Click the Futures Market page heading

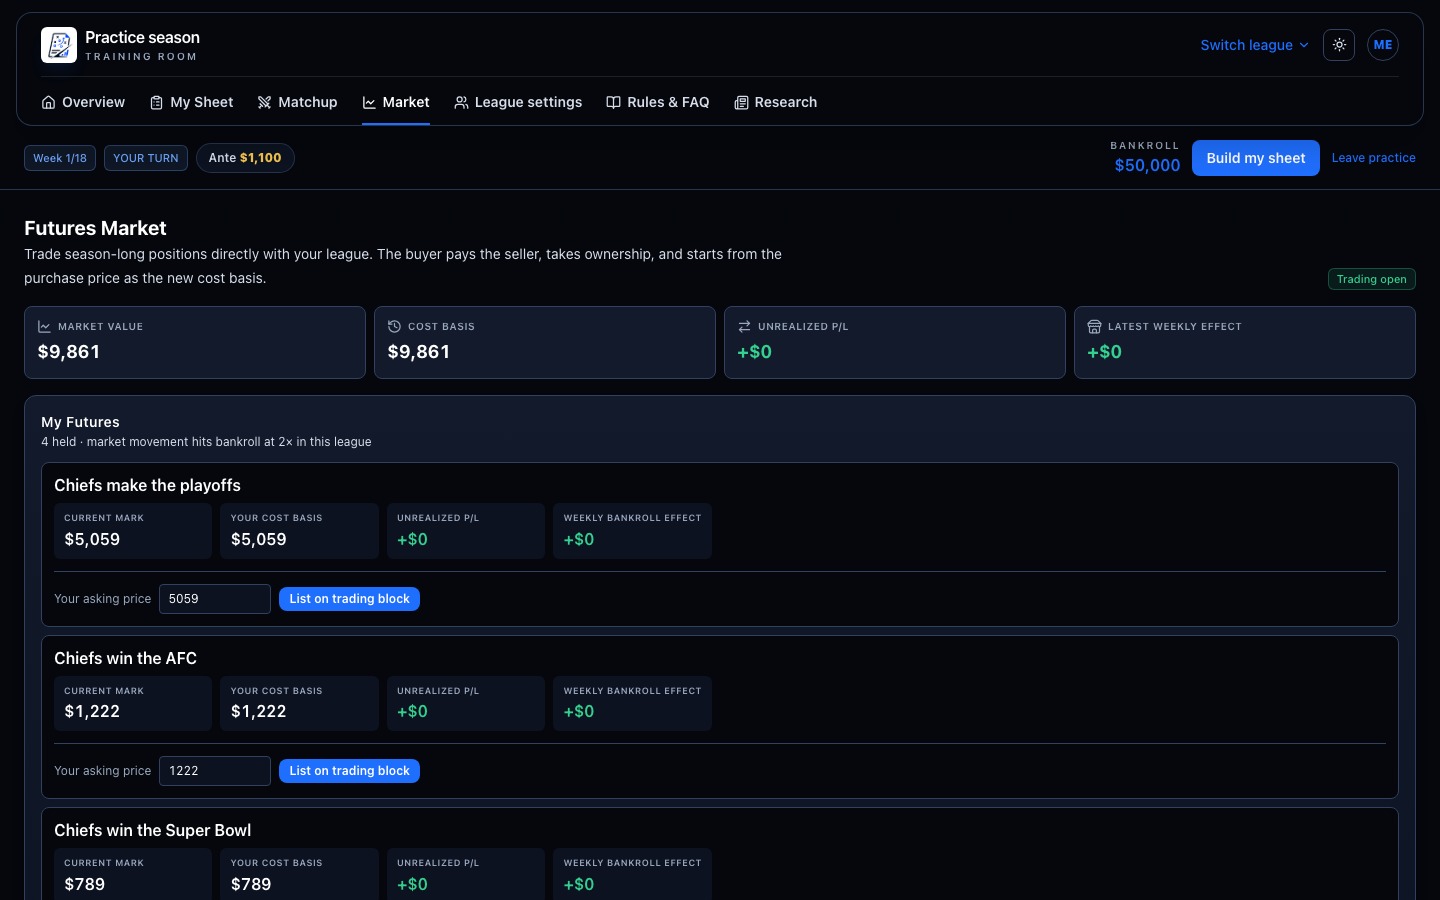95,228
